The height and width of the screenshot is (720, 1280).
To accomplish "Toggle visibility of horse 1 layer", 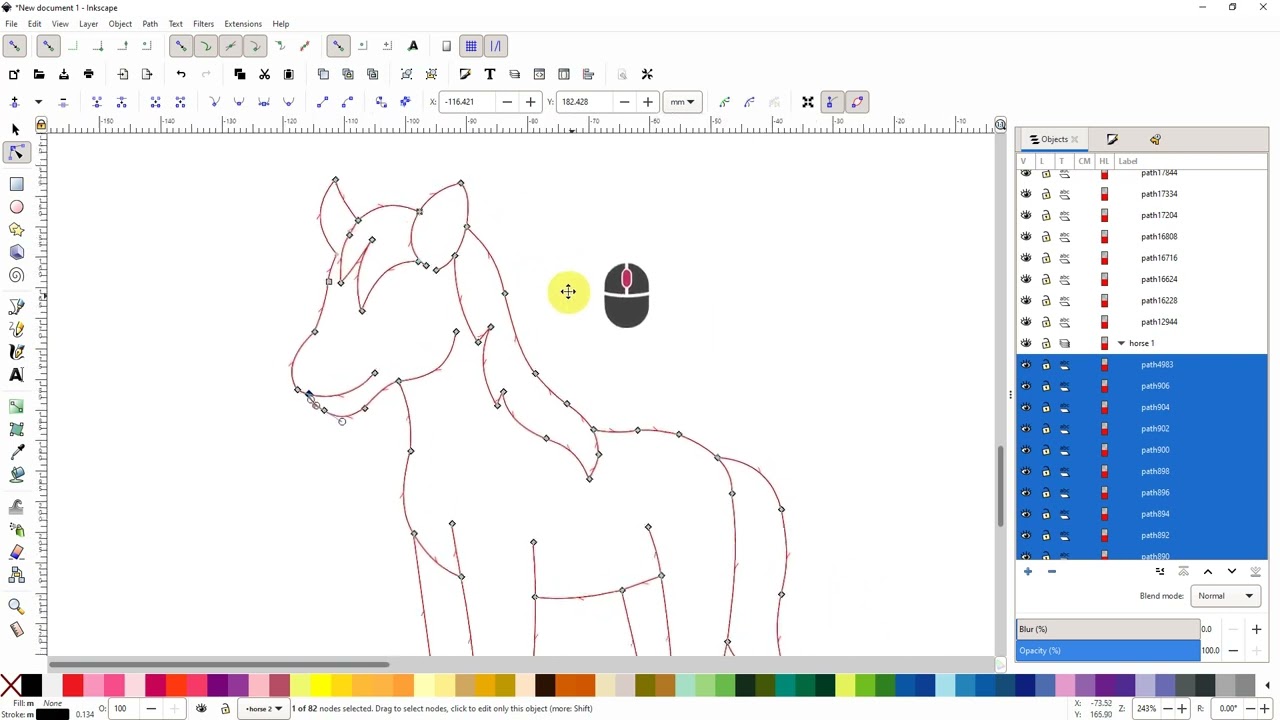I will coord(1025,343).
